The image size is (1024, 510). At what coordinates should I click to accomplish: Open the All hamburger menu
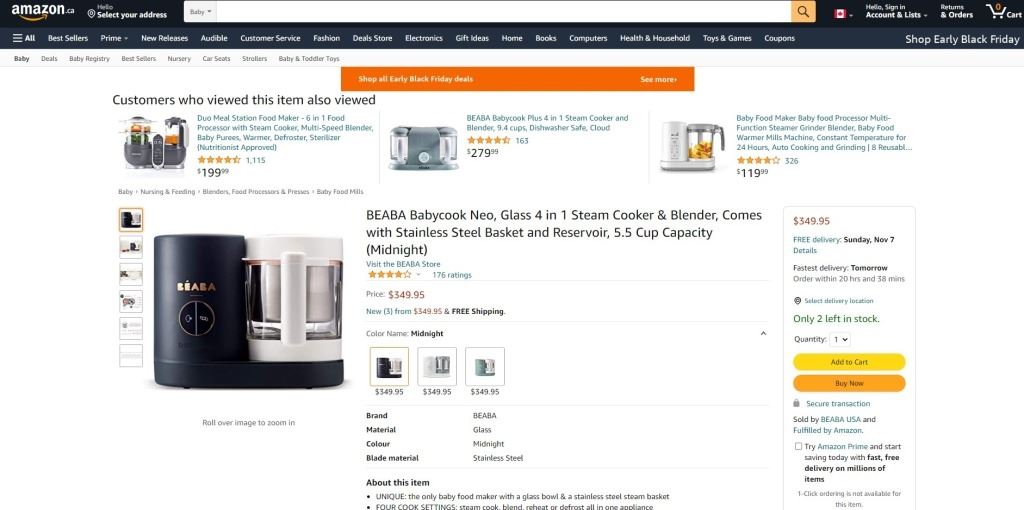coord(23,38)
